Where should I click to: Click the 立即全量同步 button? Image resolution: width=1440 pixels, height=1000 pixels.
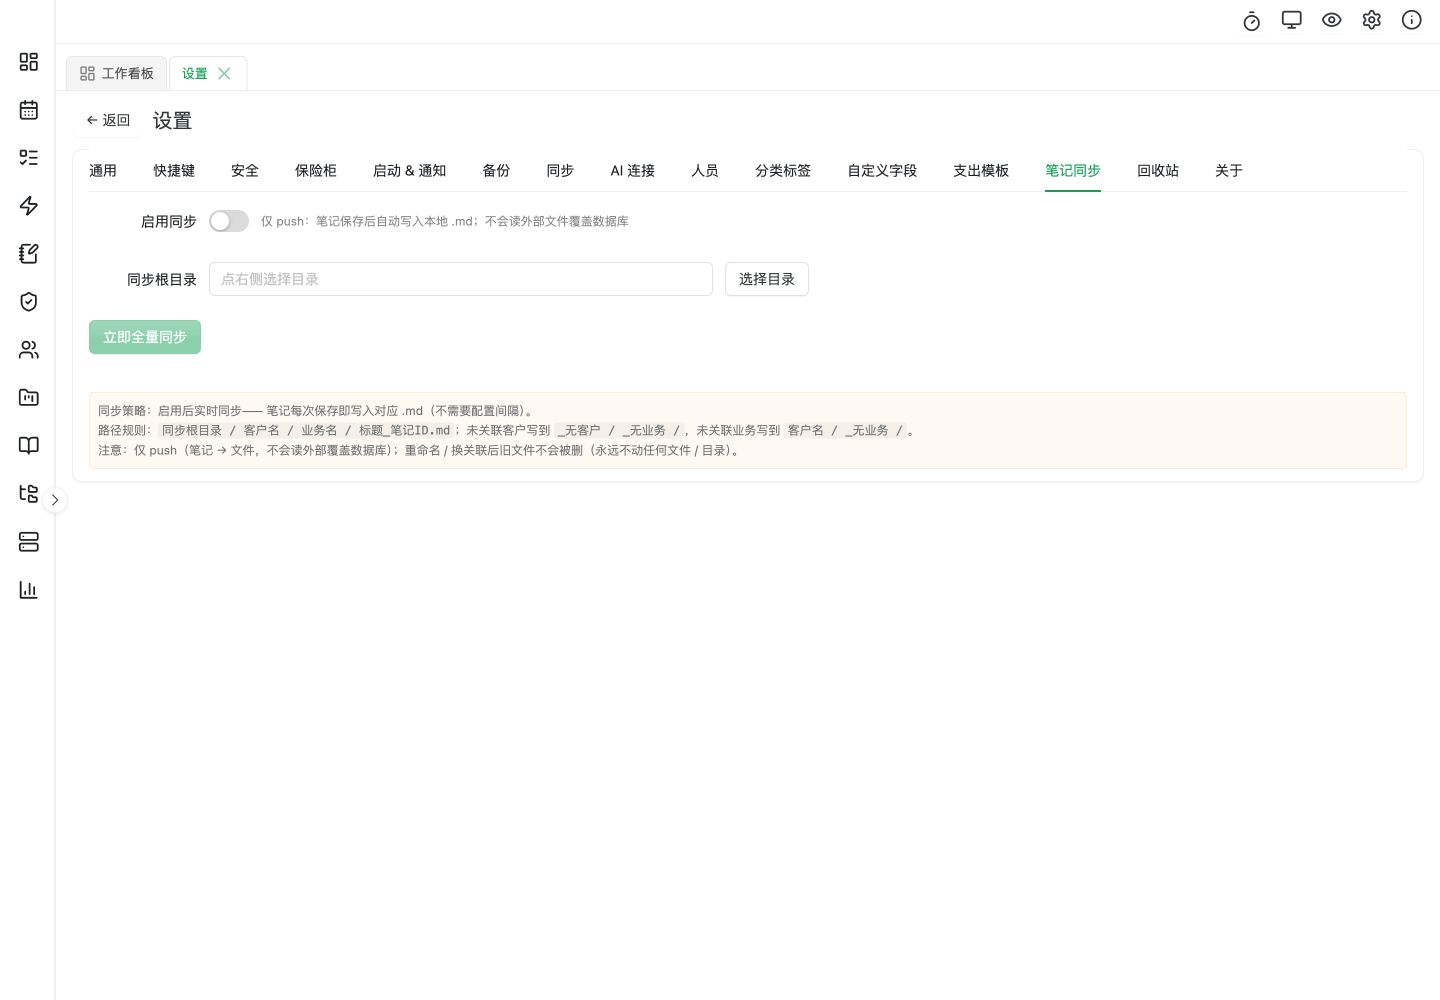pyautogui.click(x=145, y=337)
